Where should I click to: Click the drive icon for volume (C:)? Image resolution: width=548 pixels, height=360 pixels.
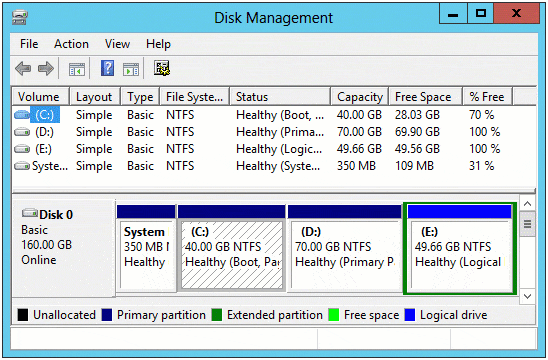[22, 115]
